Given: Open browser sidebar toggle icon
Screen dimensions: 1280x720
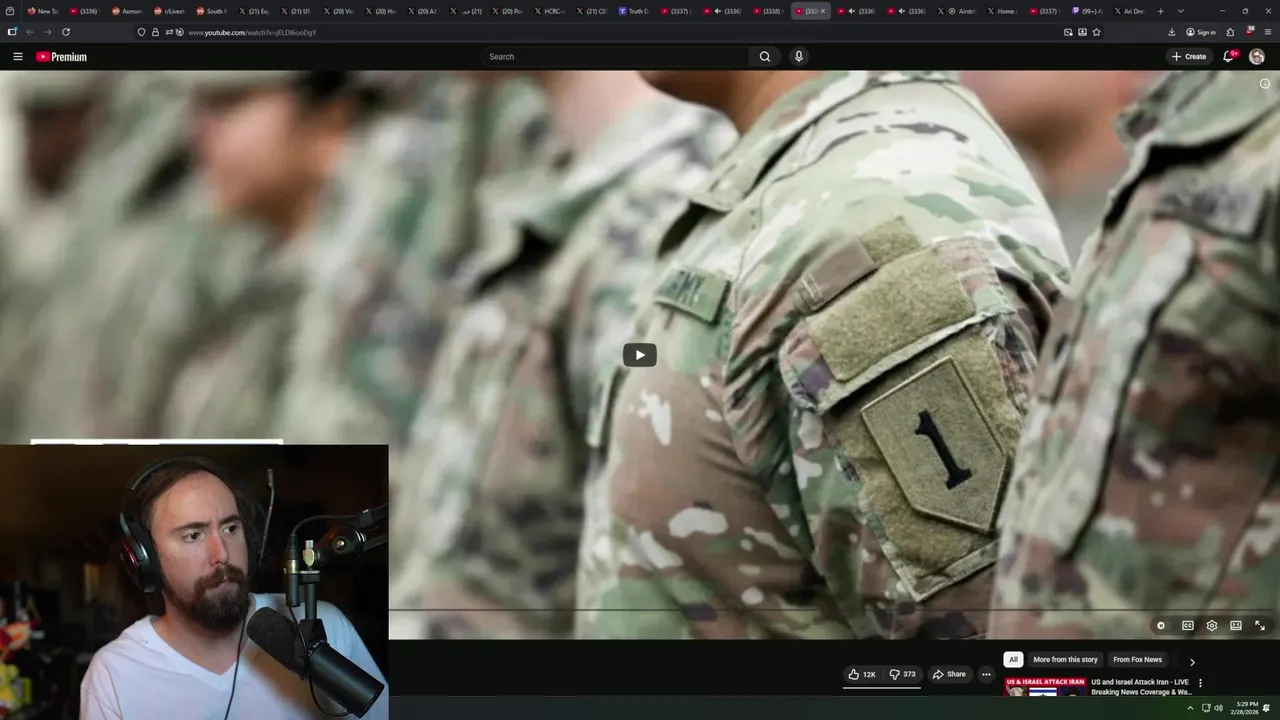Looking at the screenshot, I should 12,32.
